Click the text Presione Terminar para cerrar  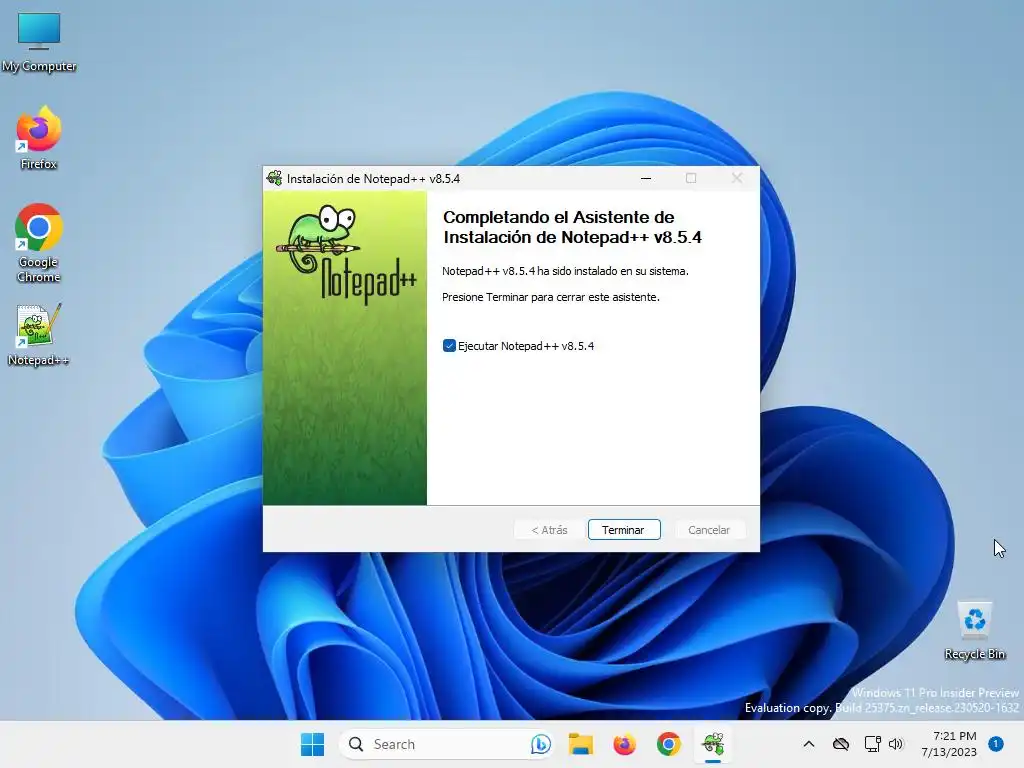coord(551,297)
